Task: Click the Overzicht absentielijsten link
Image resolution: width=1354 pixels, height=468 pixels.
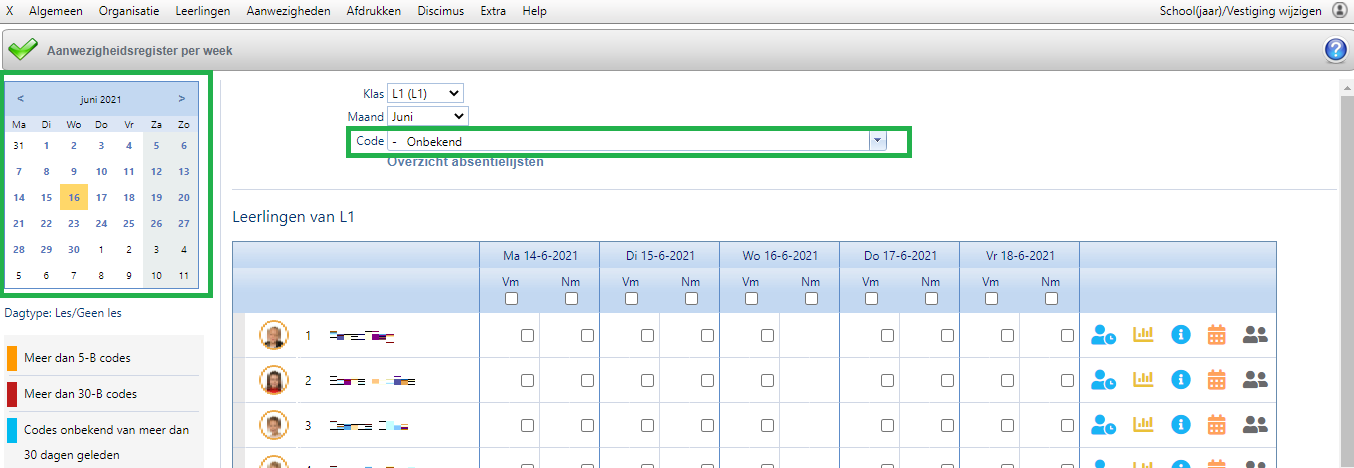Action: 465,162
